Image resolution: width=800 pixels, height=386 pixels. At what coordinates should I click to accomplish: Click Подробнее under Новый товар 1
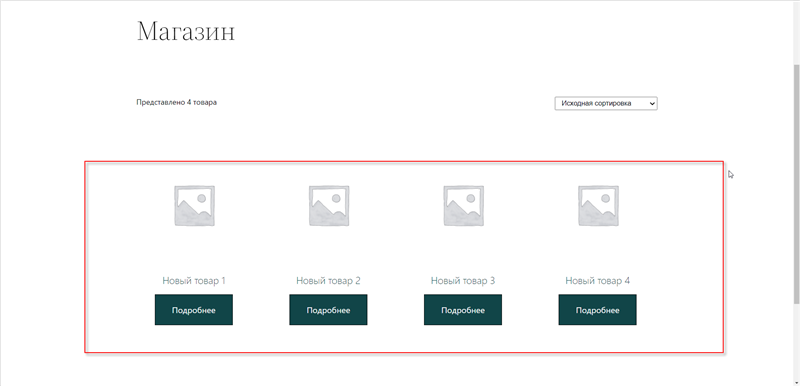[194, 310]
